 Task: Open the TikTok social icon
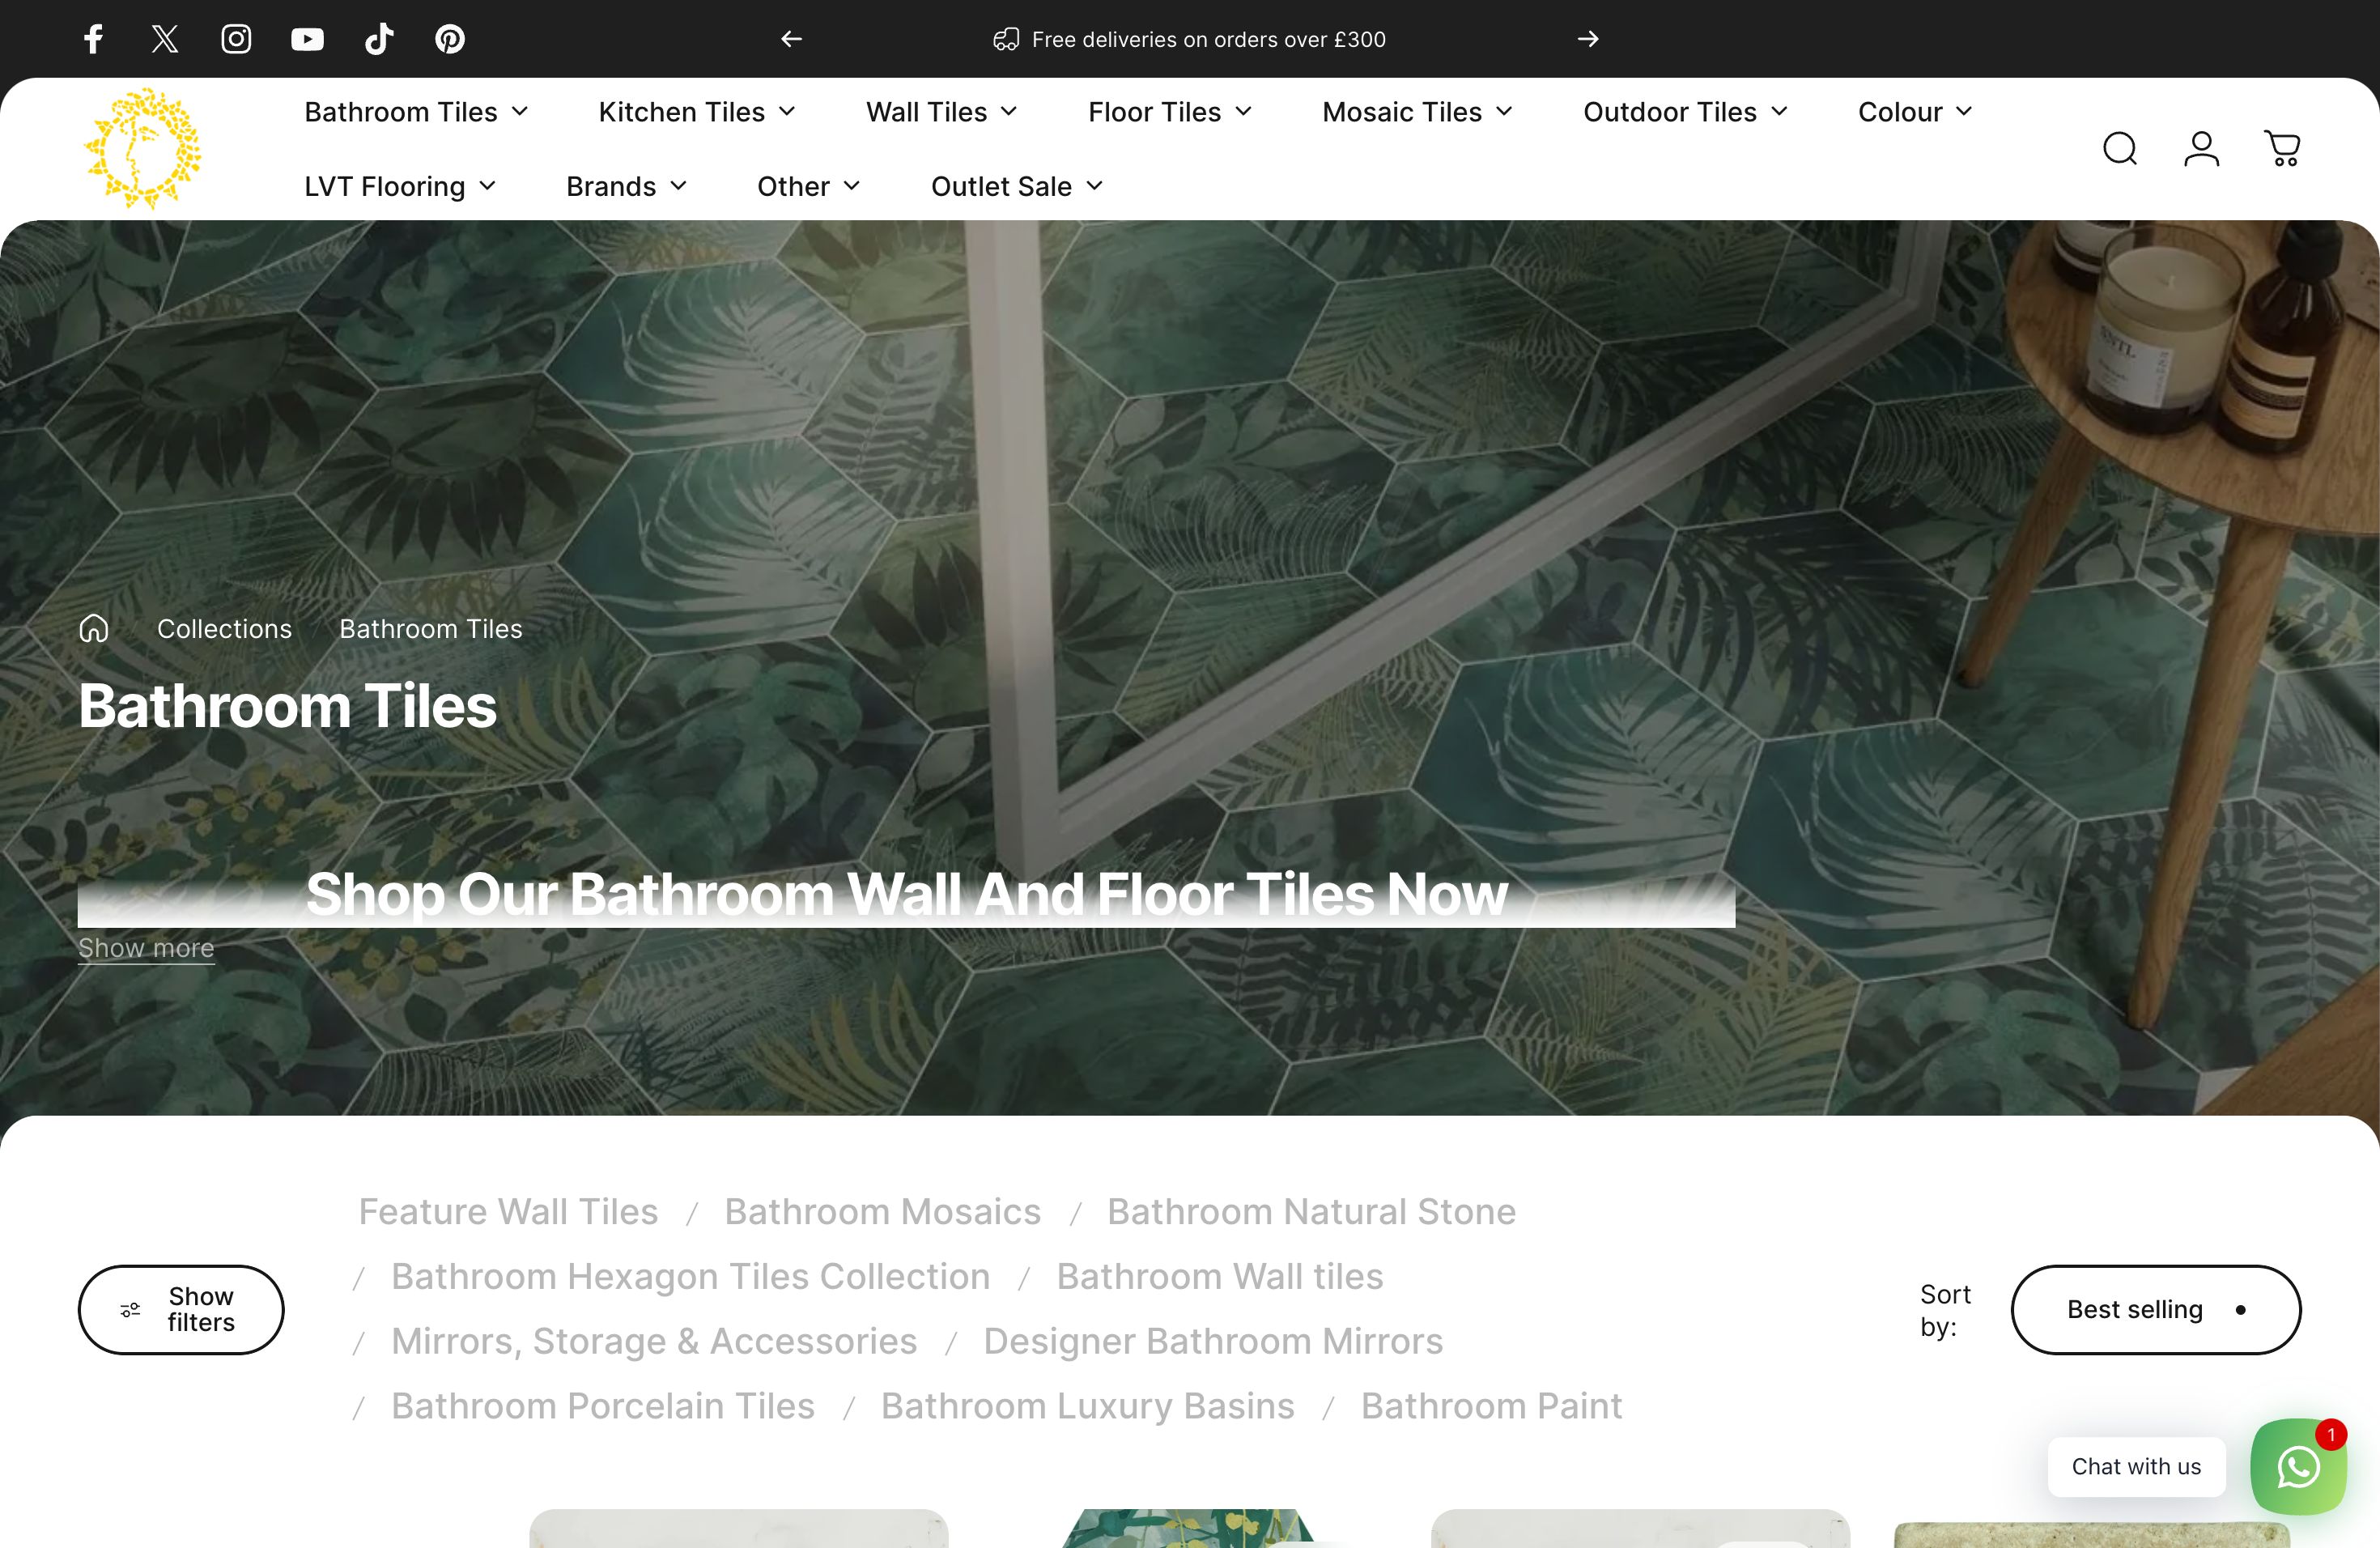point(378,39)
